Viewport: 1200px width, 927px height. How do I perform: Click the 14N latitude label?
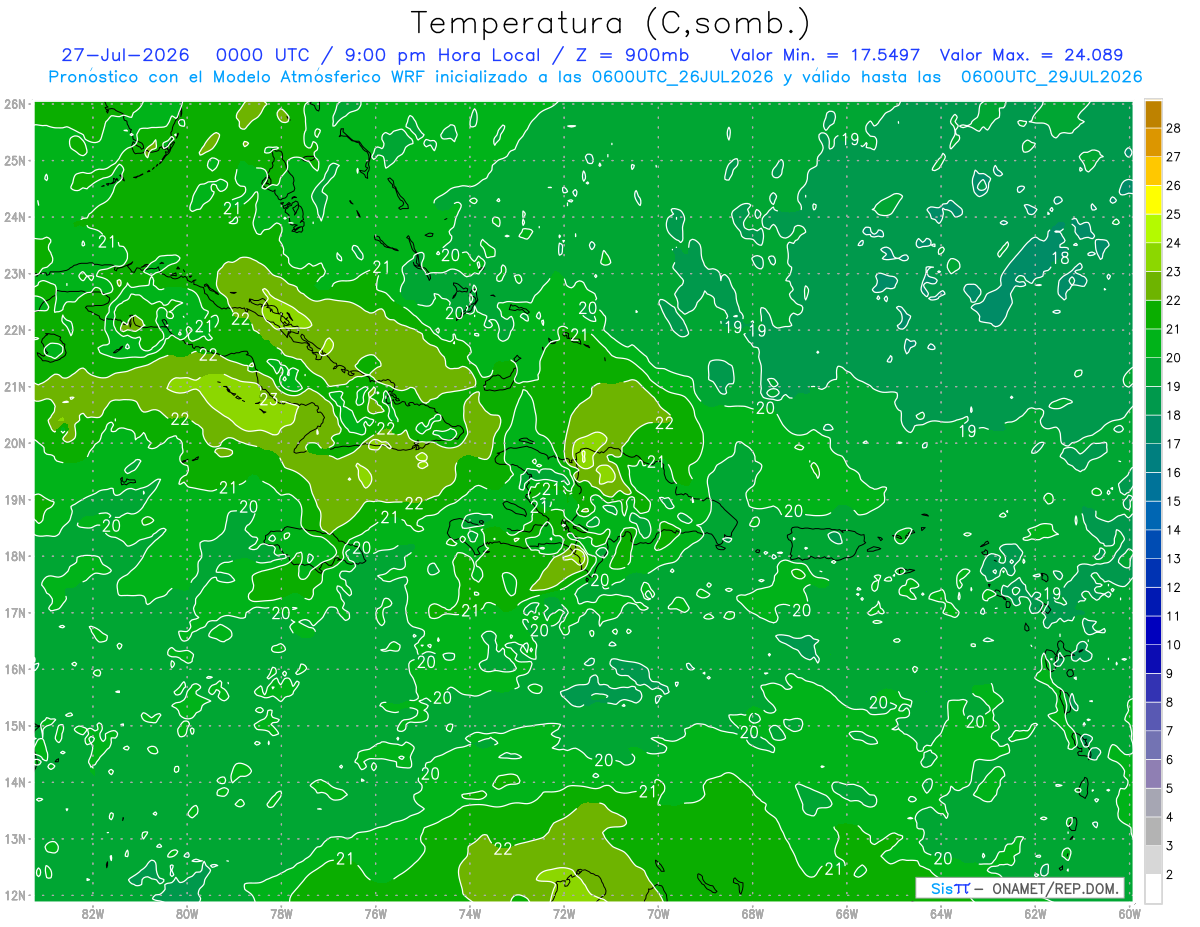[15, 782]
